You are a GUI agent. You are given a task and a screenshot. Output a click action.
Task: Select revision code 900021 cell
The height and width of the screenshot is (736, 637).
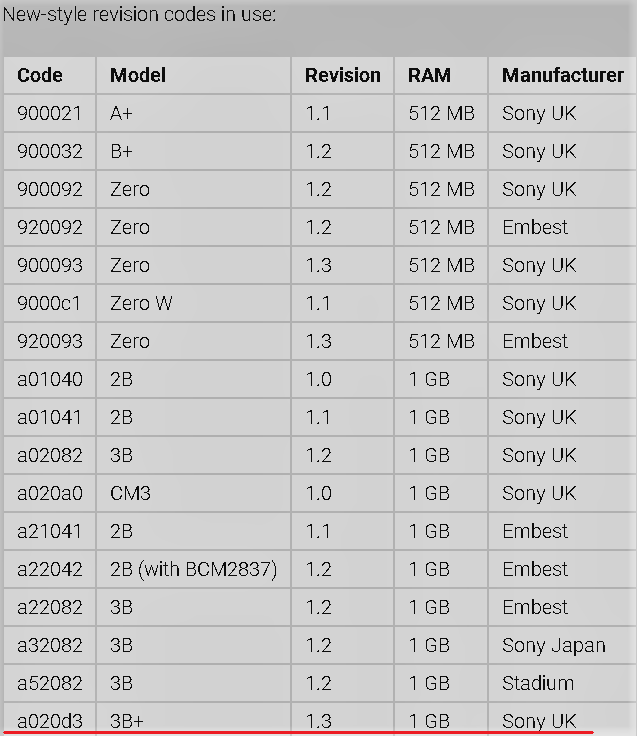[50, 113]
